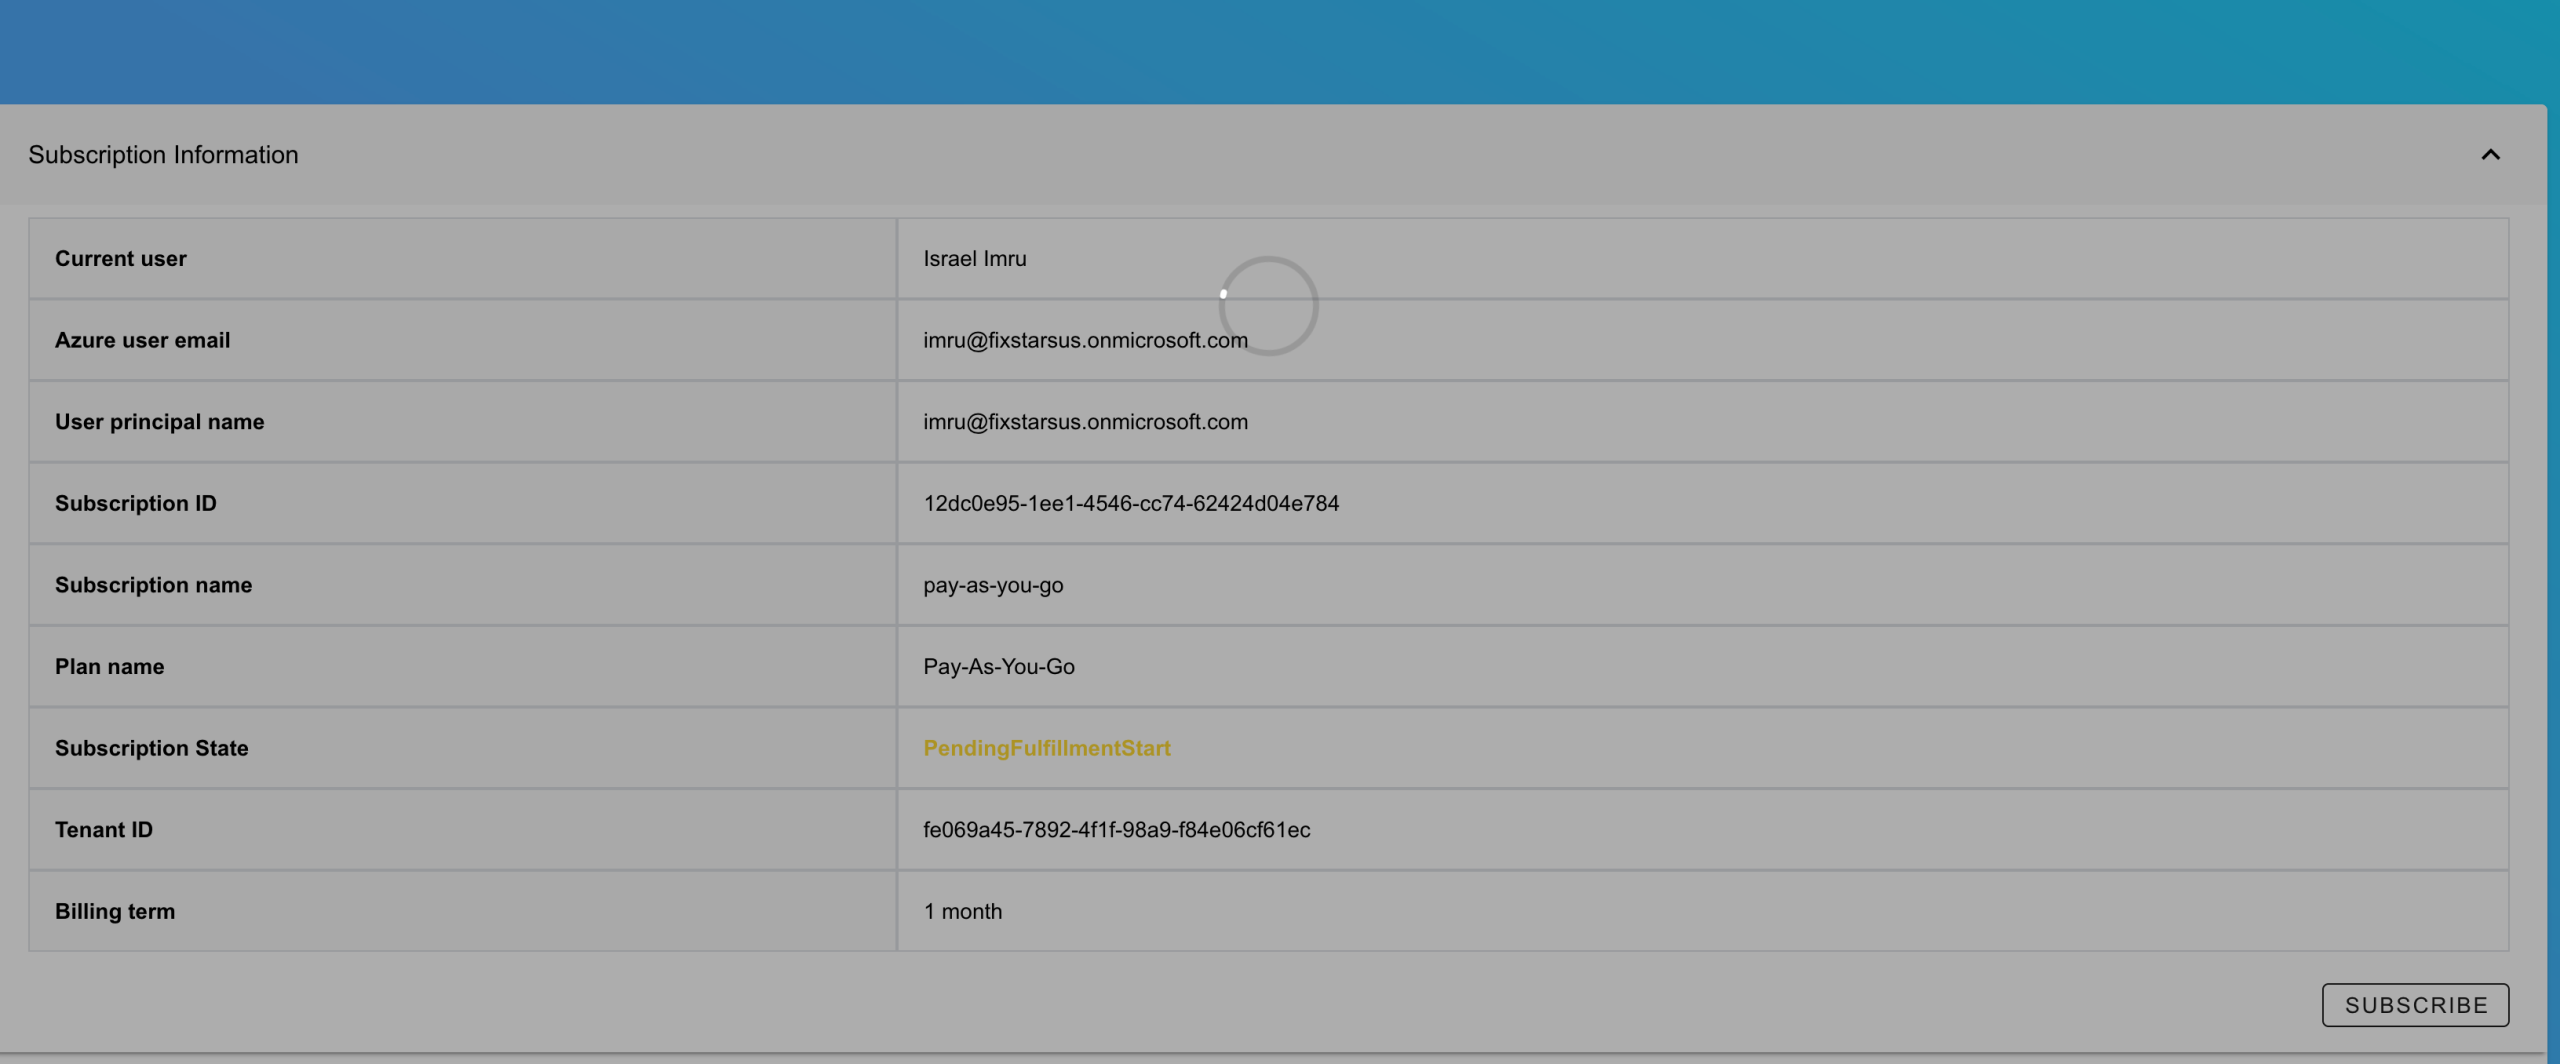Click the Azure user email row label
This screenshot has width=2560, height=1064.
(142, 340)
